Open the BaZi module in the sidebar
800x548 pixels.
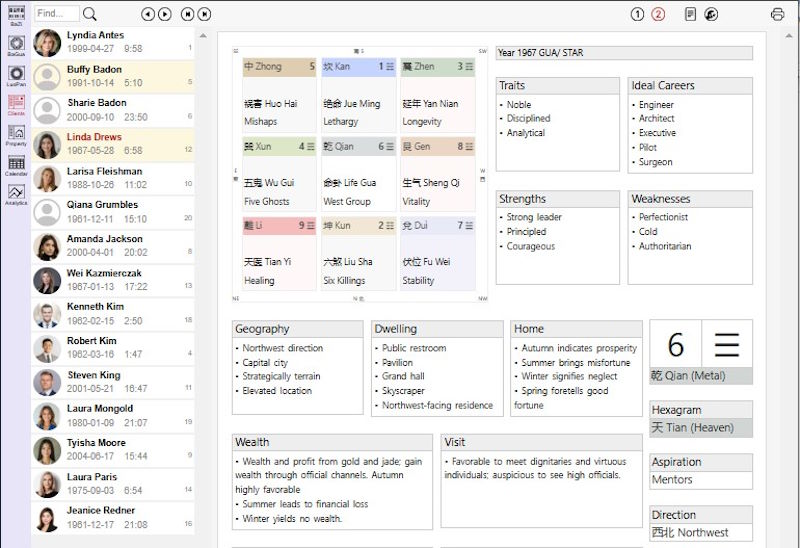pos(16,15)
